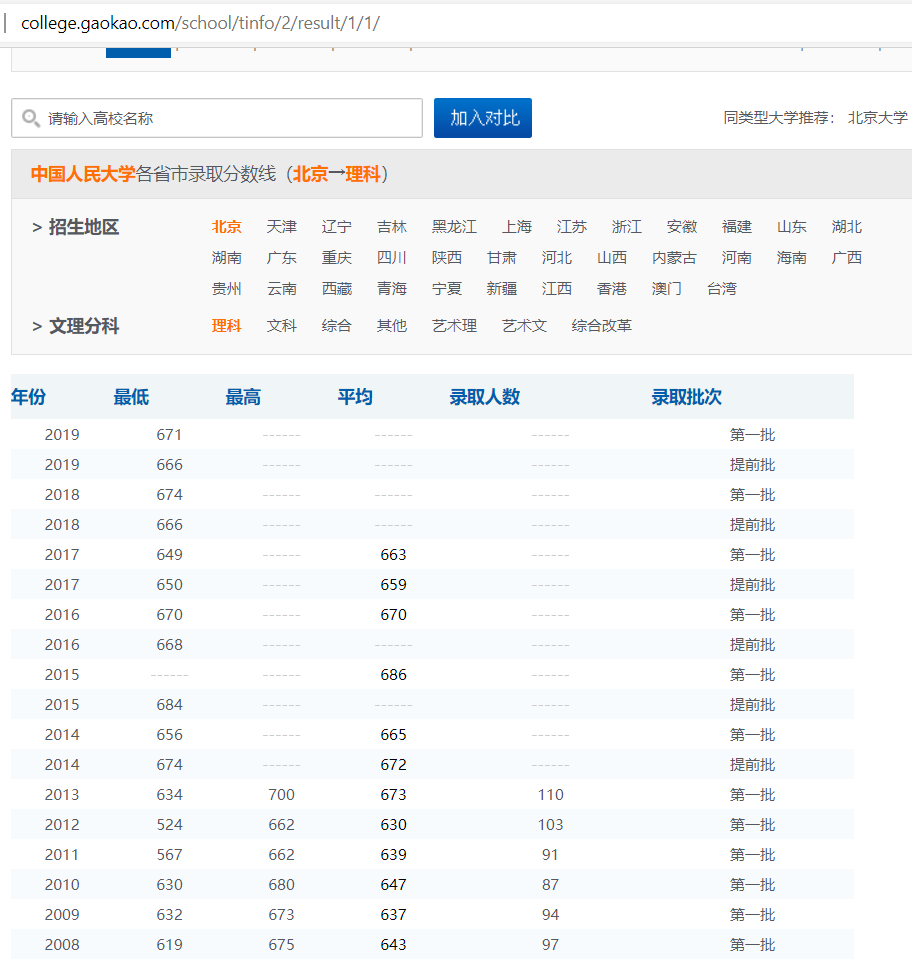This screenshot has height=973, width=912.
Task: Select 新疆 region
Action: (502, 289)
